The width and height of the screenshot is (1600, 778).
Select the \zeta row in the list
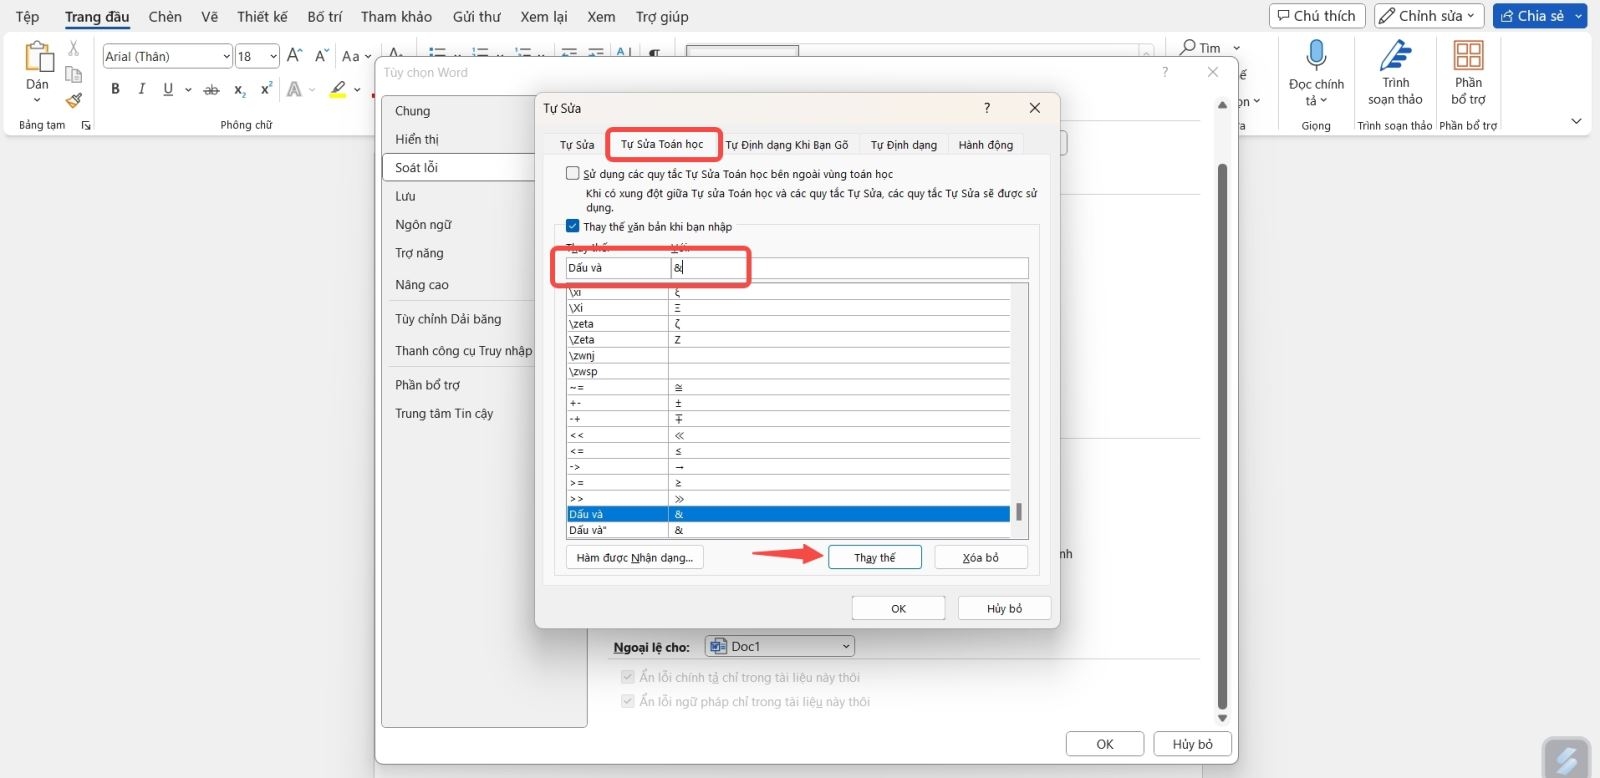tap(788, 324)
